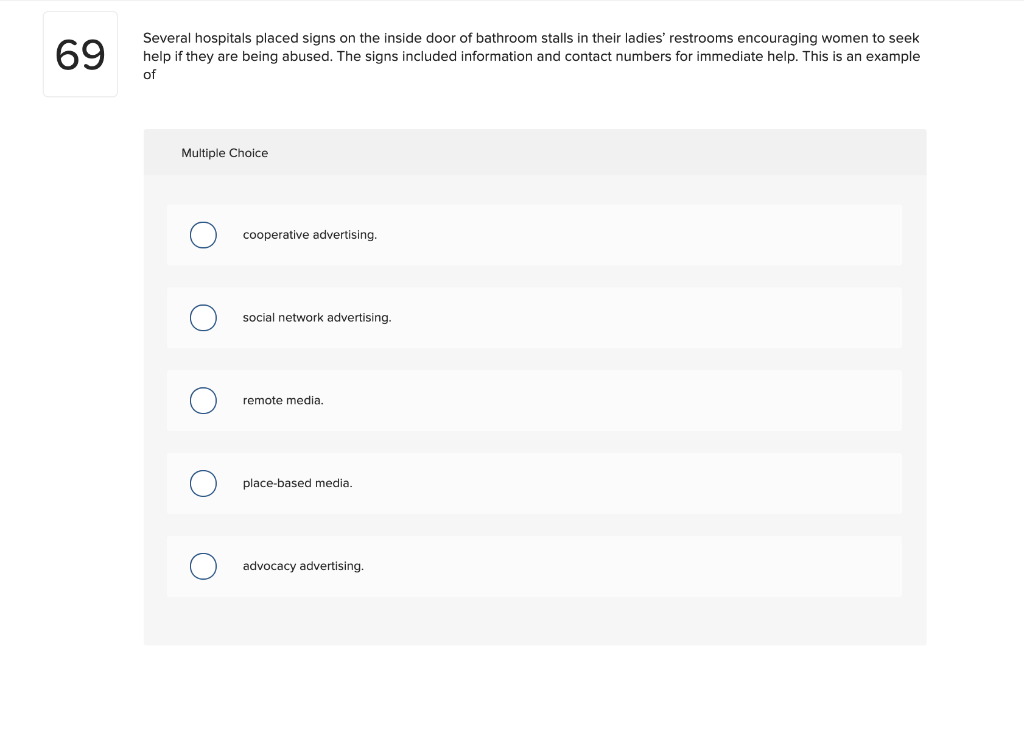1024x749 pixels.
Task: Click empty area below advocacy advertising option
Action: point(535,620)
